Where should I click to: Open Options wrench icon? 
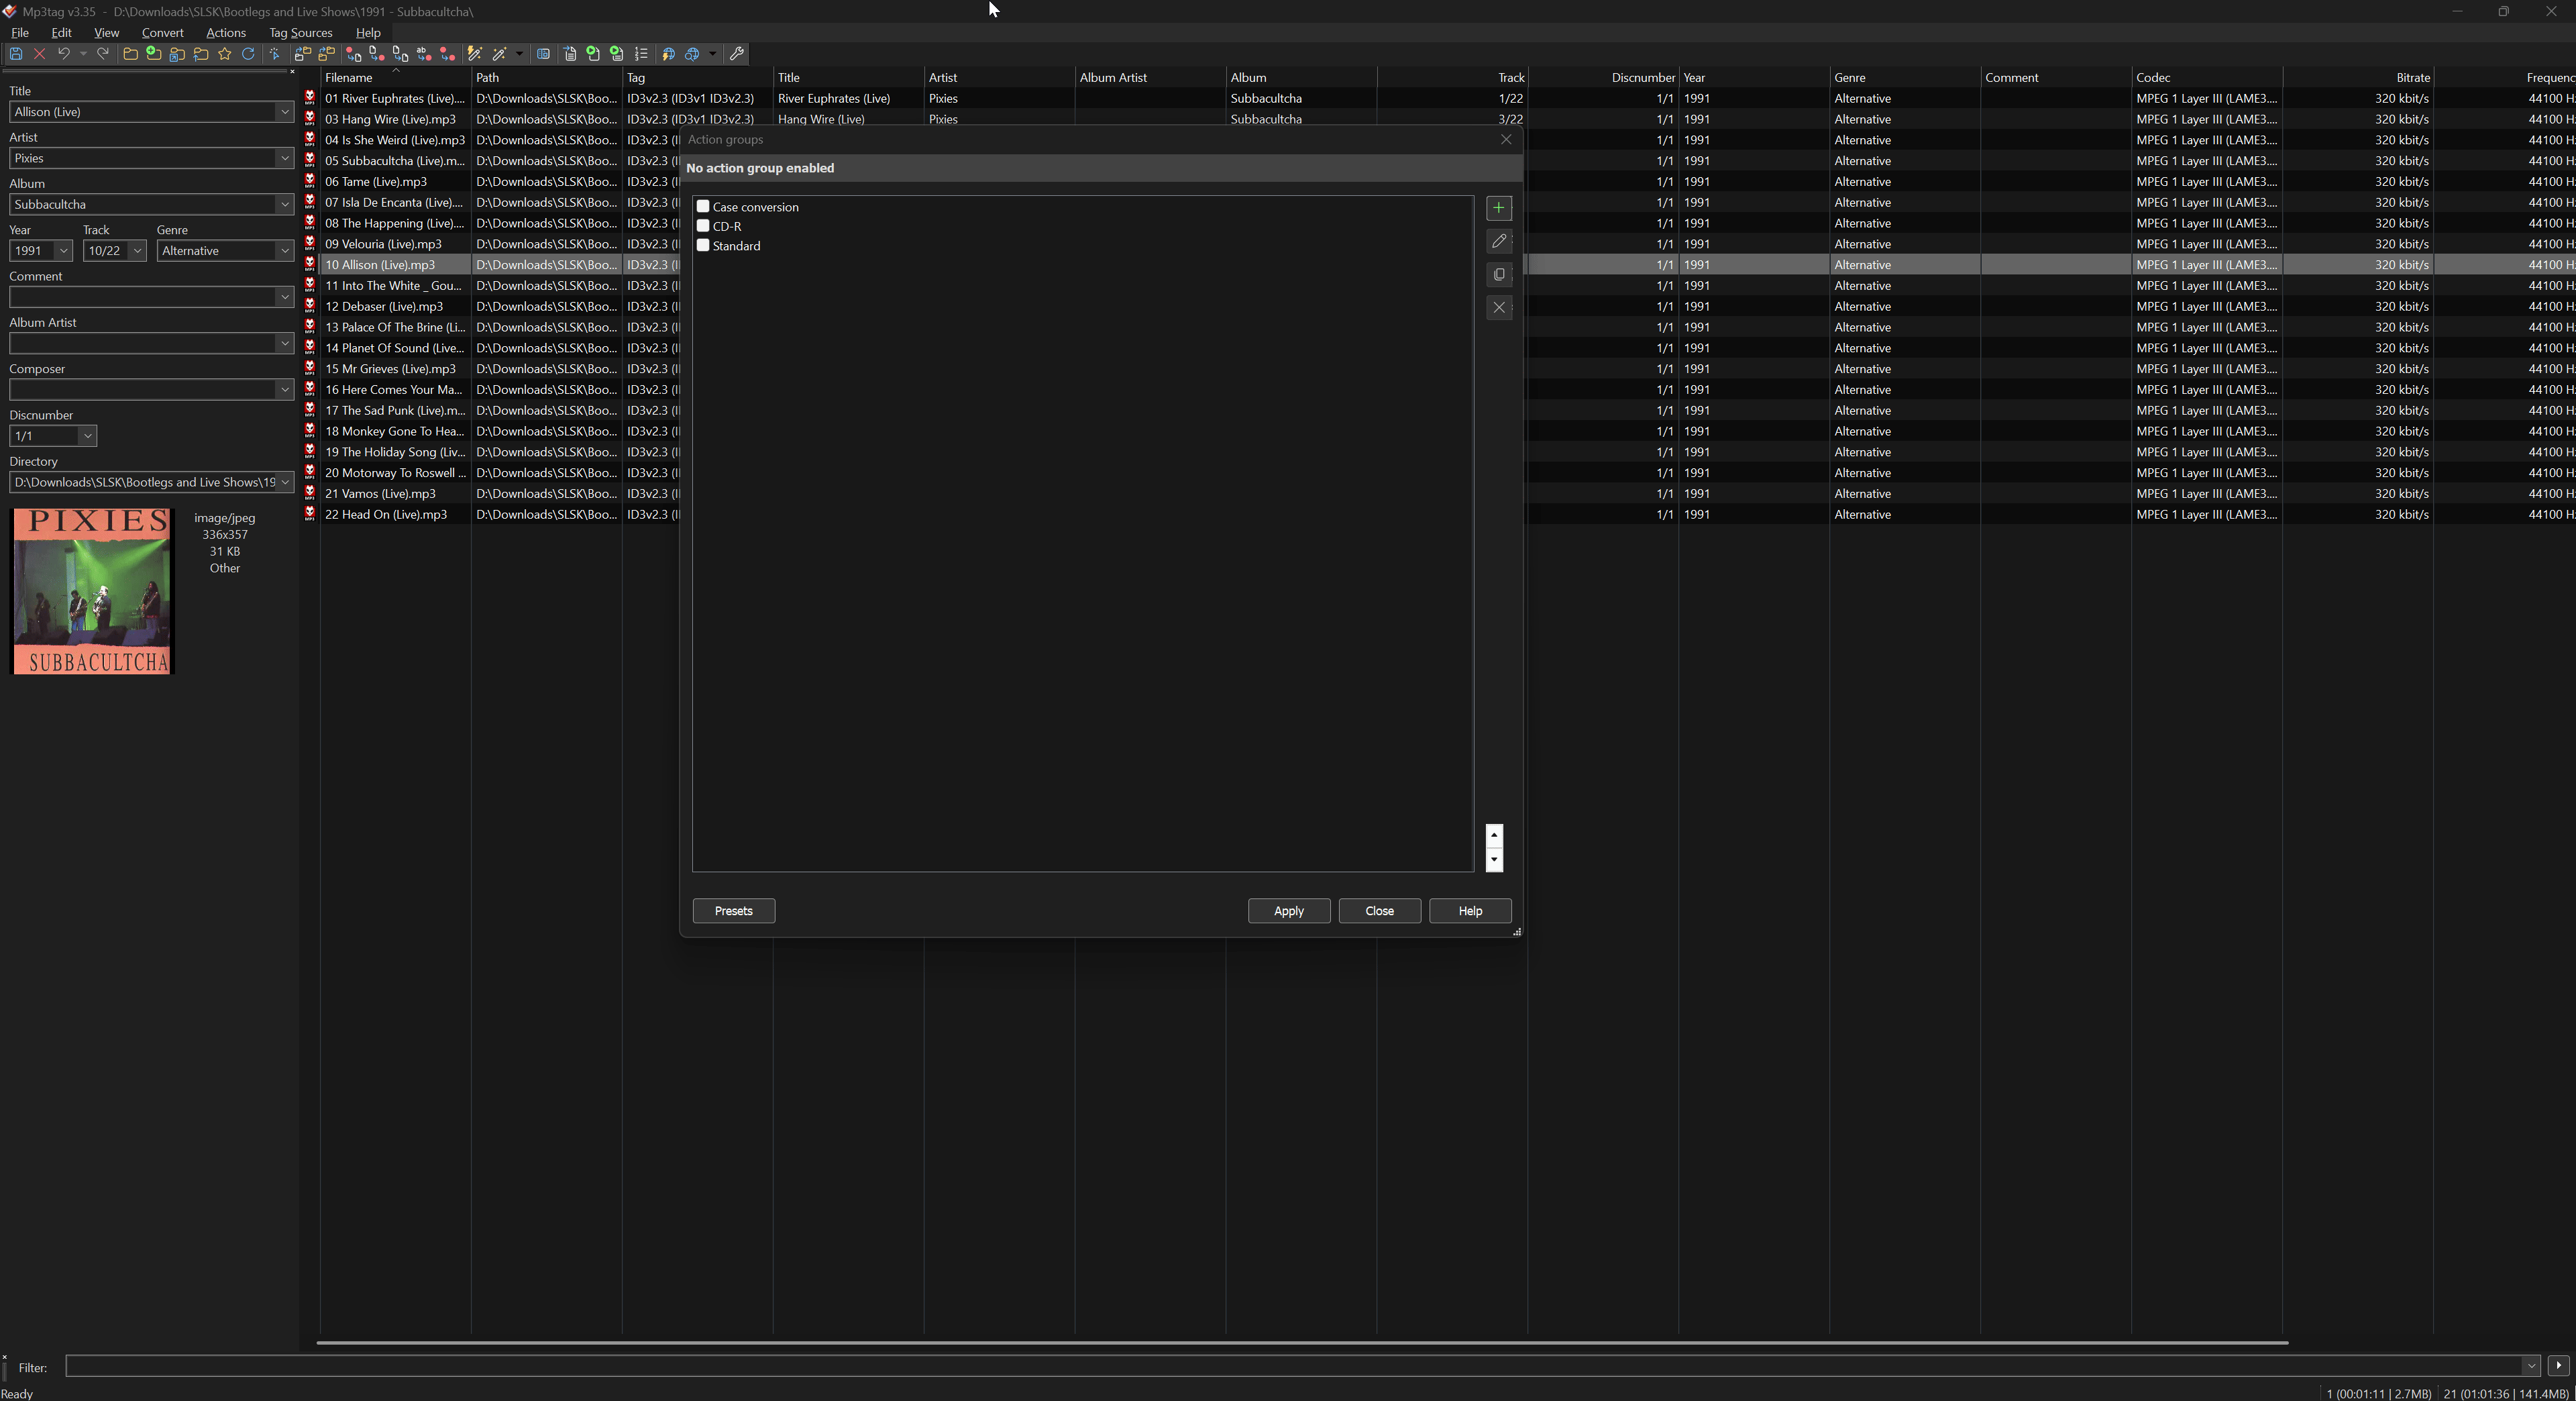(x=737, y=54)
